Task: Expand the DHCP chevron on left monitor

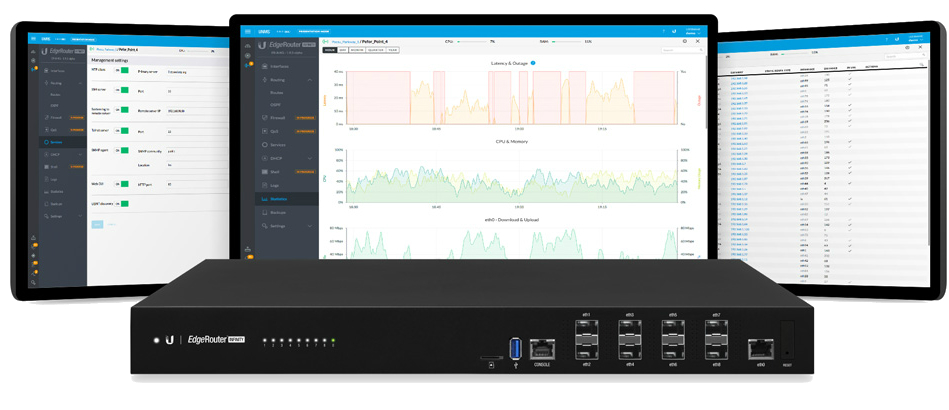Action: (80, 154)
